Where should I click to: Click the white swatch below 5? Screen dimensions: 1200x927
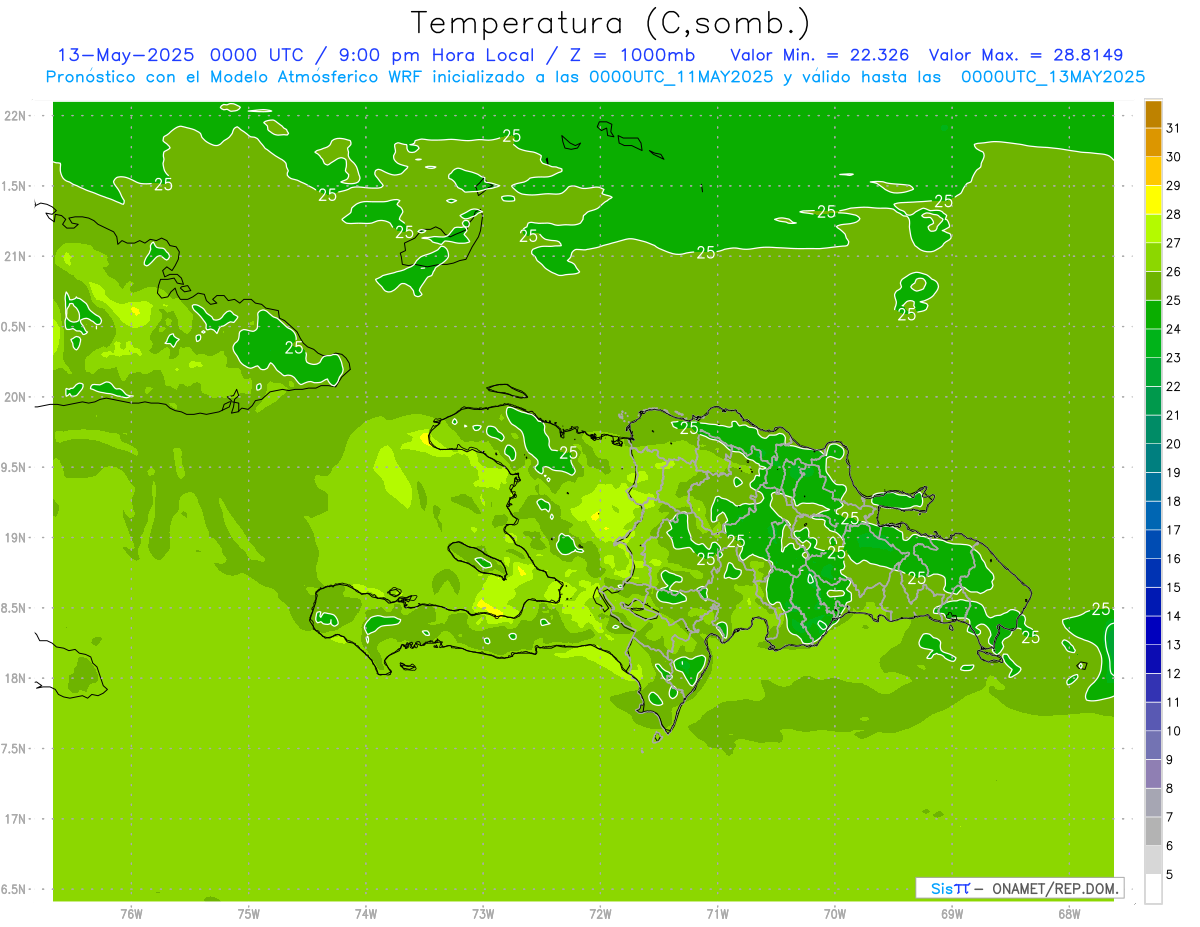[x=1153, y=889]
